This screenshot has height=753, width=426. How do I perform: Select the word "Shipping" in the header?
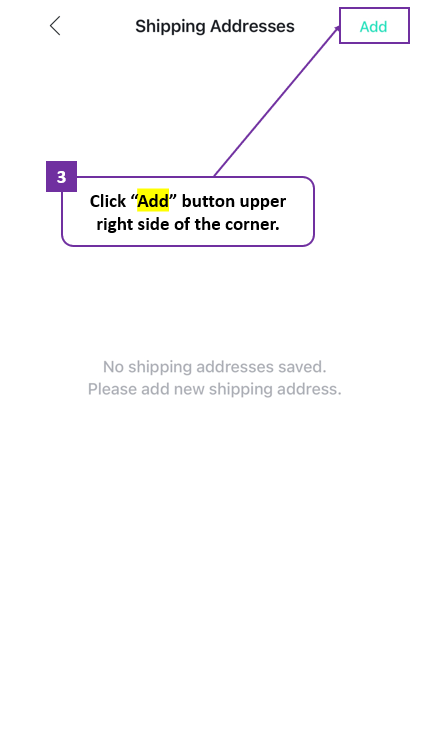point(170,27)
